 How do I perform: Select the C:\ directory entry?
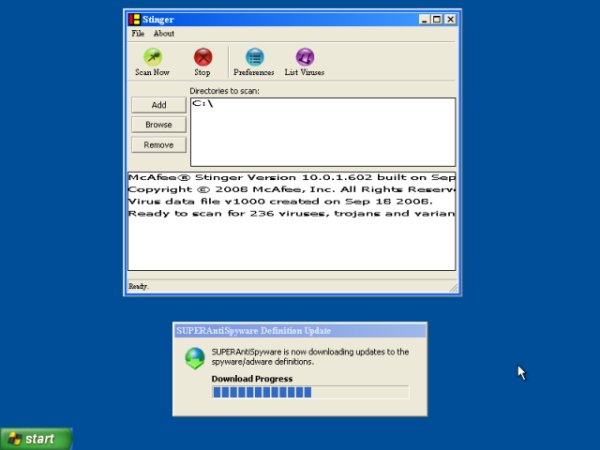(x=203, y=103)
